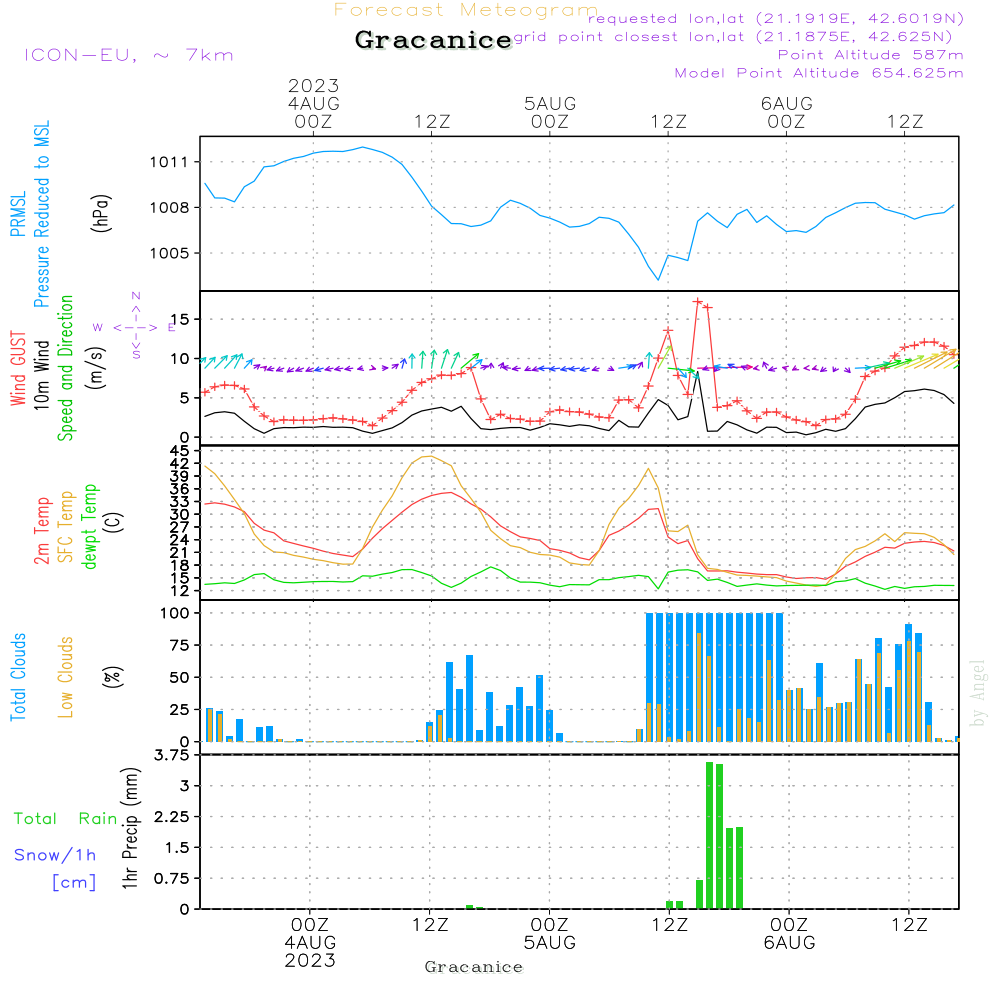1000x1000 pixels.
Task: Click the wind compass rose legend
Action: (x=136, y=327)
